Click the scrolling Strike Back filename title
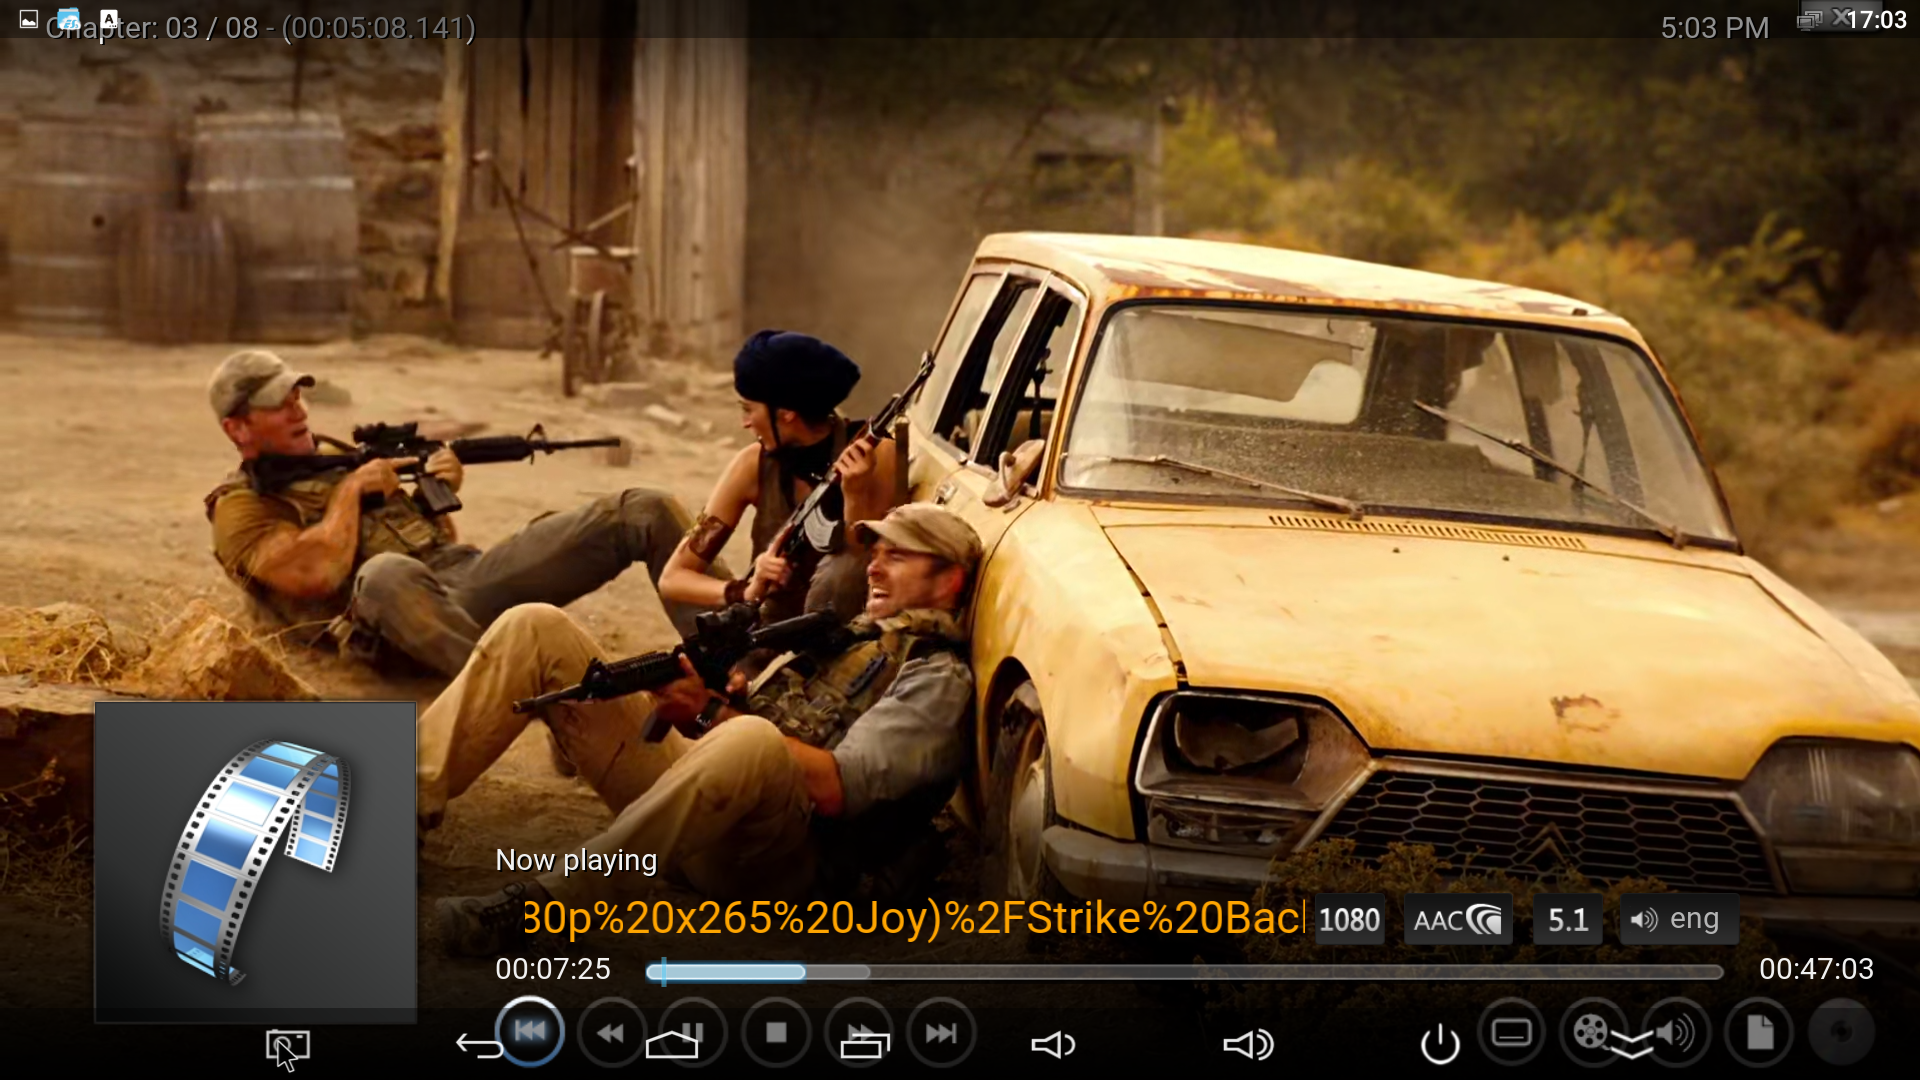1920x1080 pixels. tap(913, 918)
